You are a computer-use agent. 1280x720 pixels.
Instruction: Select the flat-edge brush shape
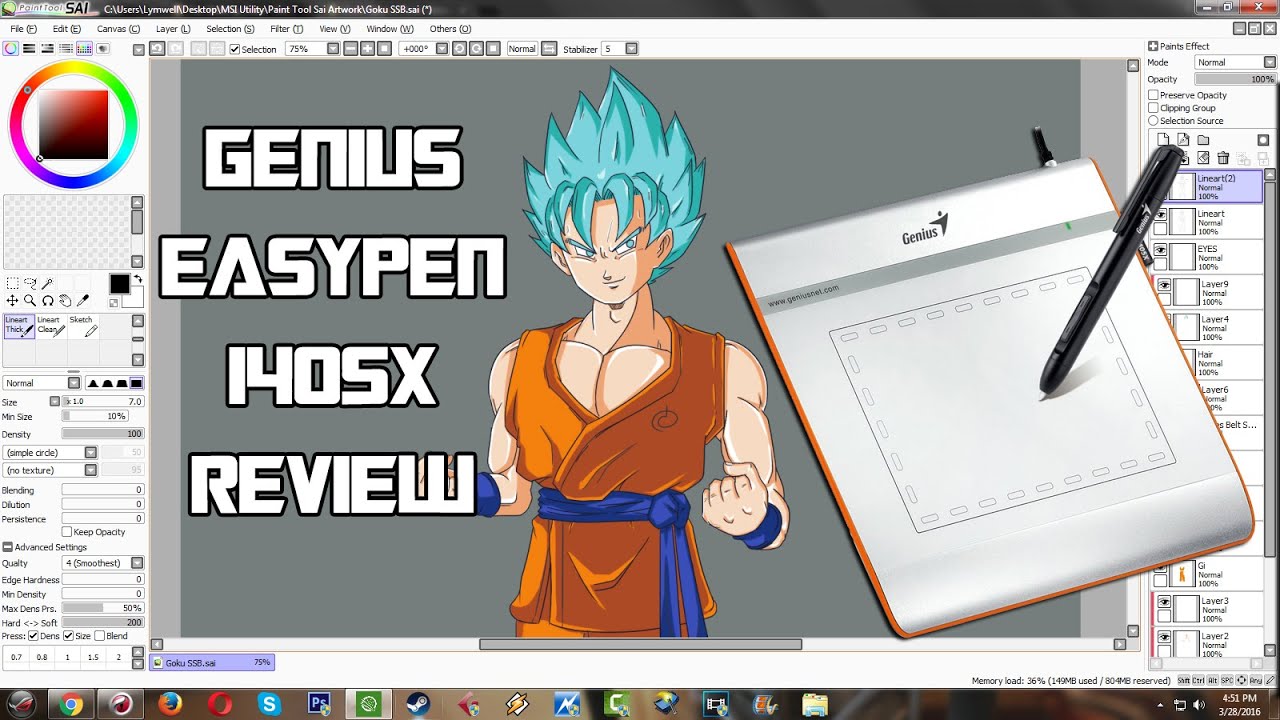click(136, 383)
